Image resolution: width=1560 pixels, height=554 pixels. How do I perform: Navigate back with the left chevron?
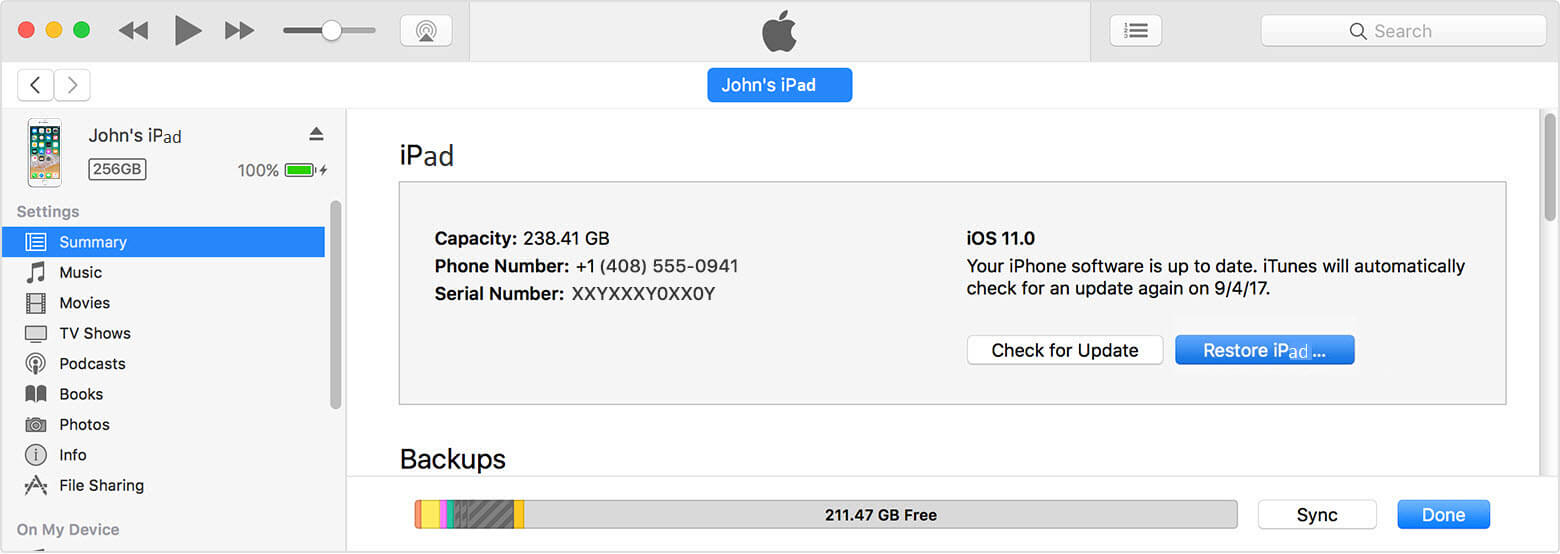(36, 85)
